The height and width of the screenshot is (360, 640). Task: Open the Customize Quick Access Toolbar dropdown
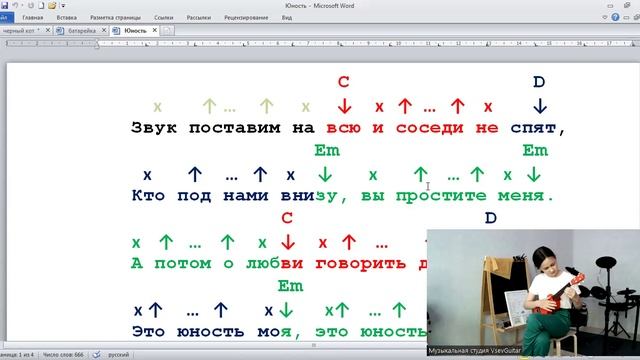click(x=63, y=6)
